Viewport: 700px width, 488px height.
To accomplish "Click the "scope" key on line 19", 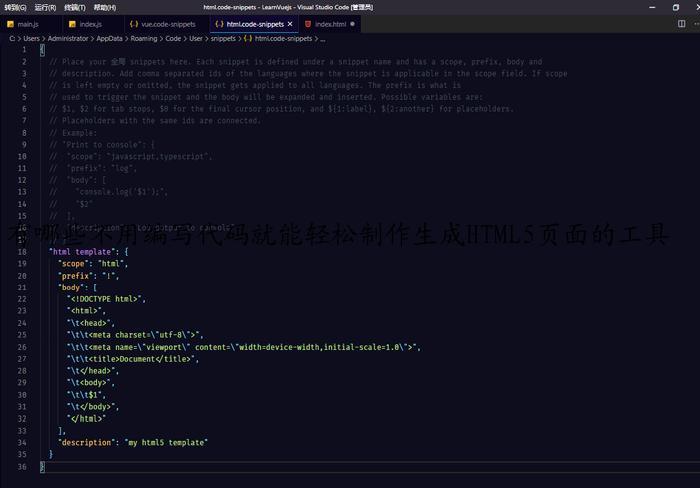I will [73, 264].
